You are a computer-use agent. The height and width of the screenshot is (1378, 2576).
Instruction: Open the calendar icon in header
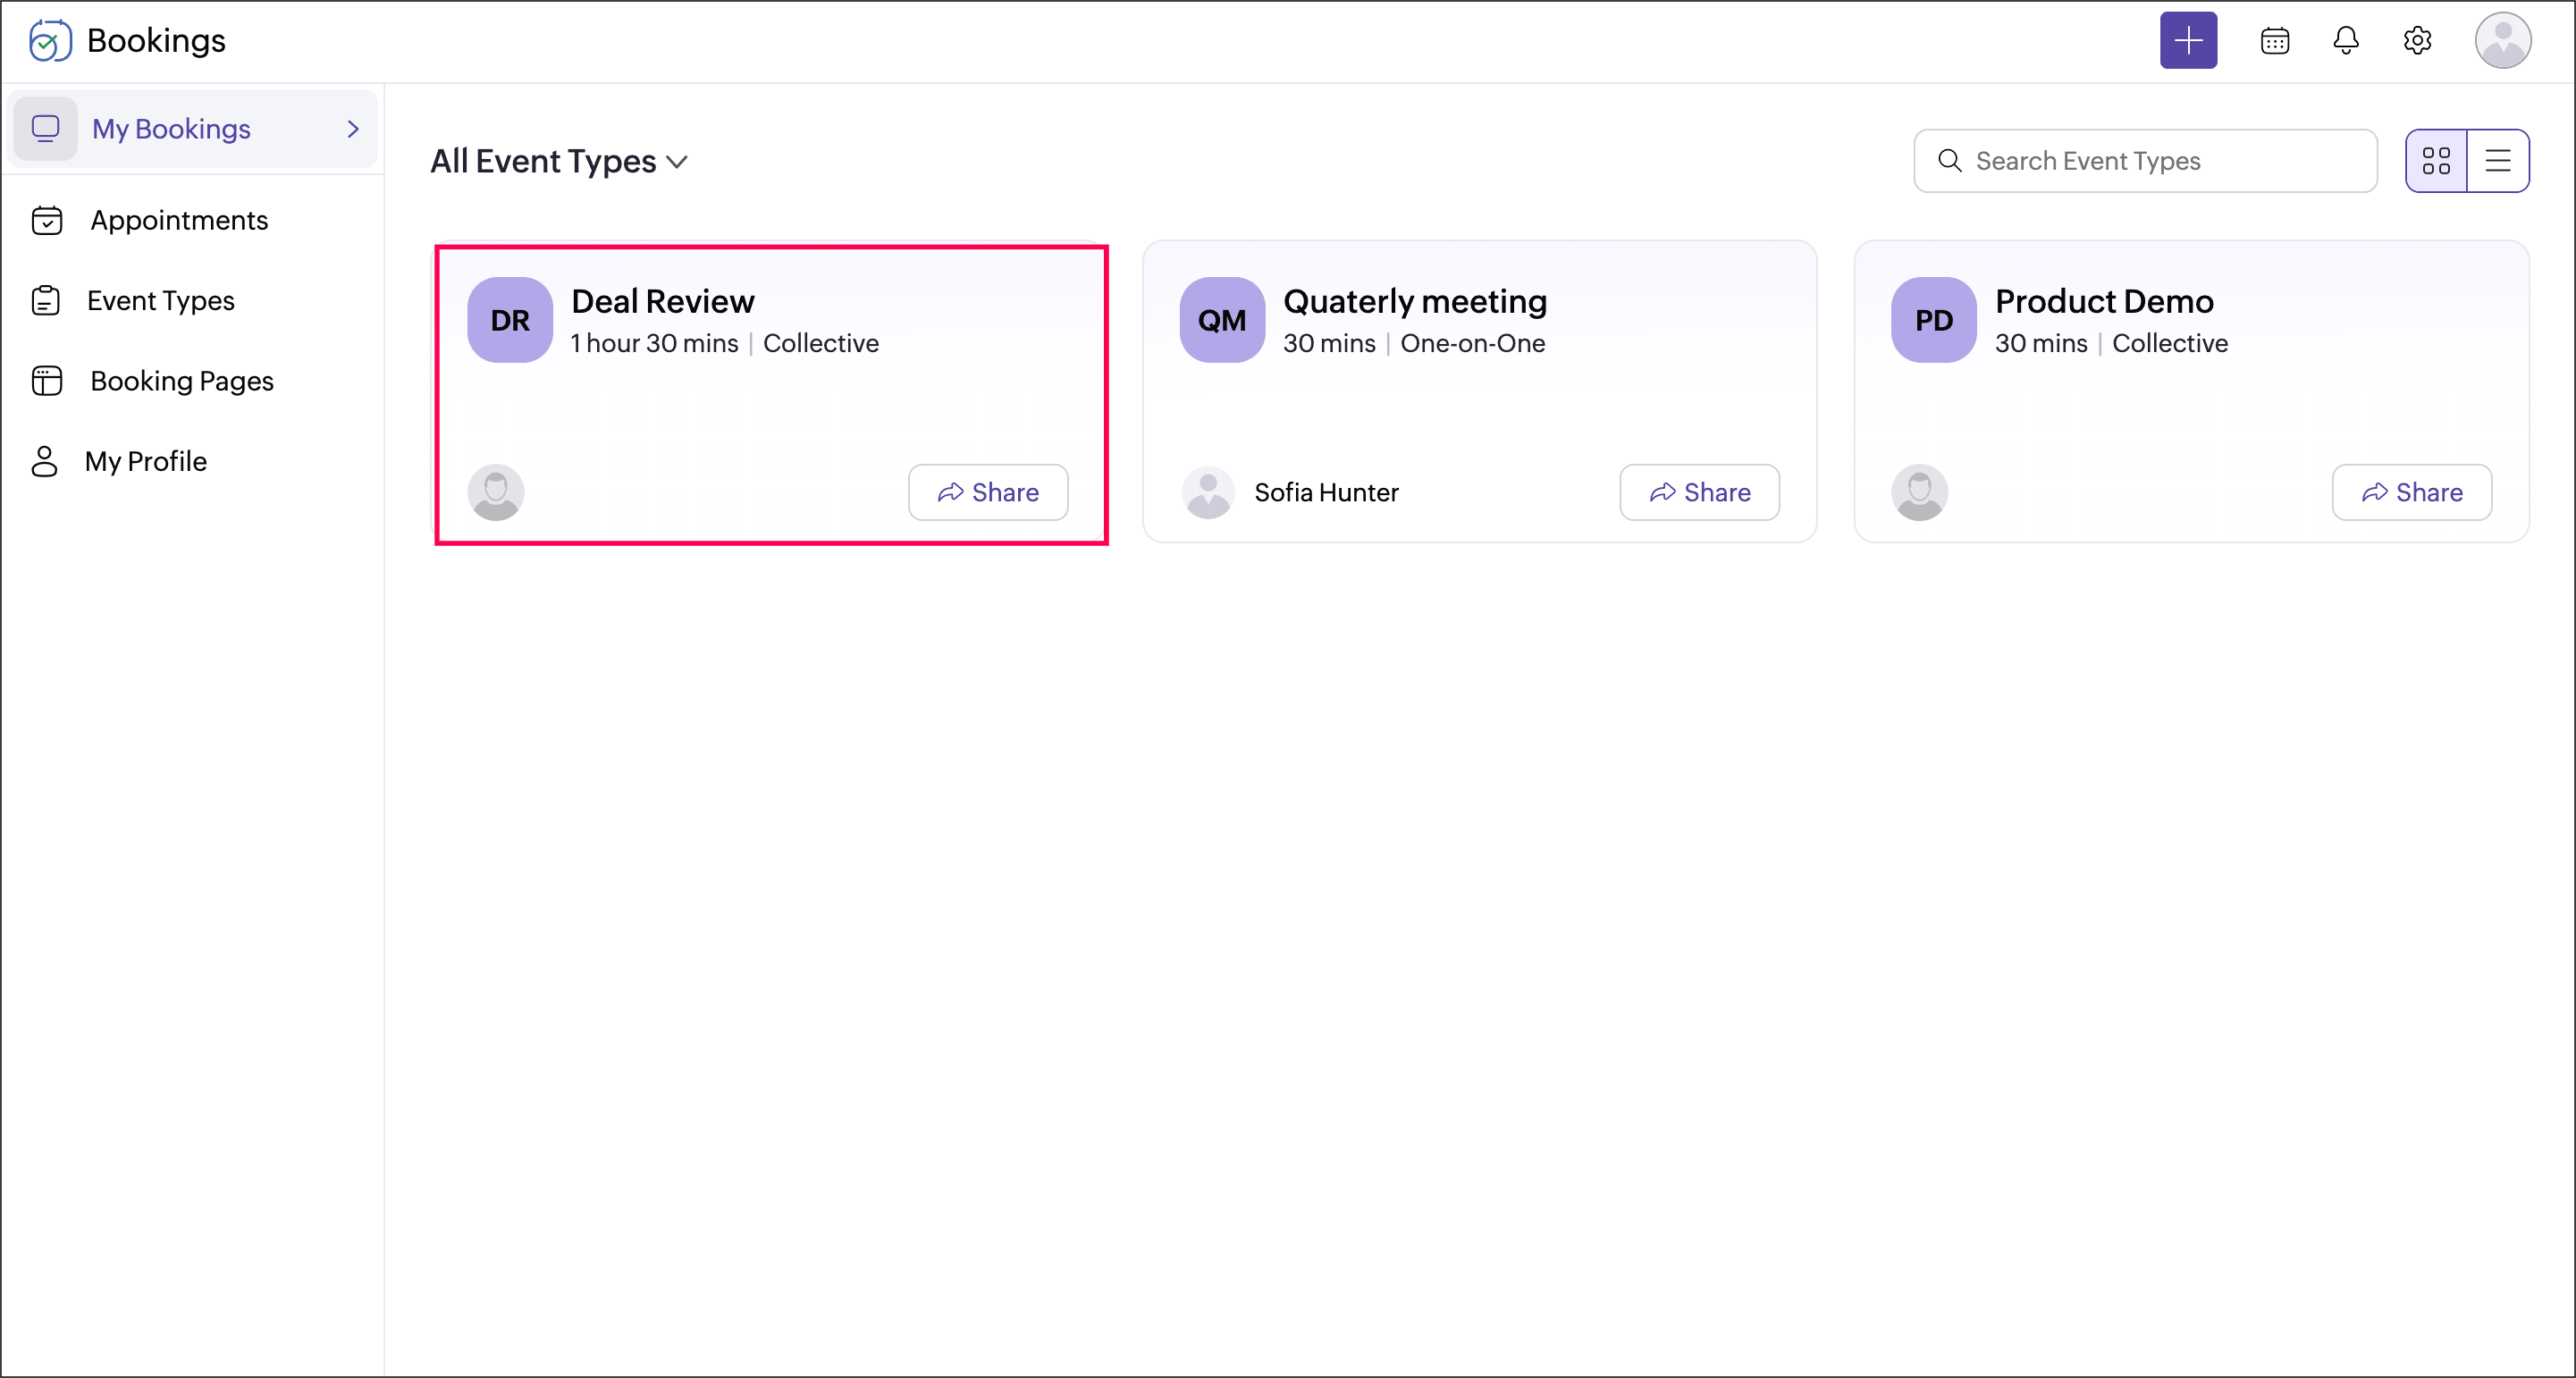(x=2274, y=41)
